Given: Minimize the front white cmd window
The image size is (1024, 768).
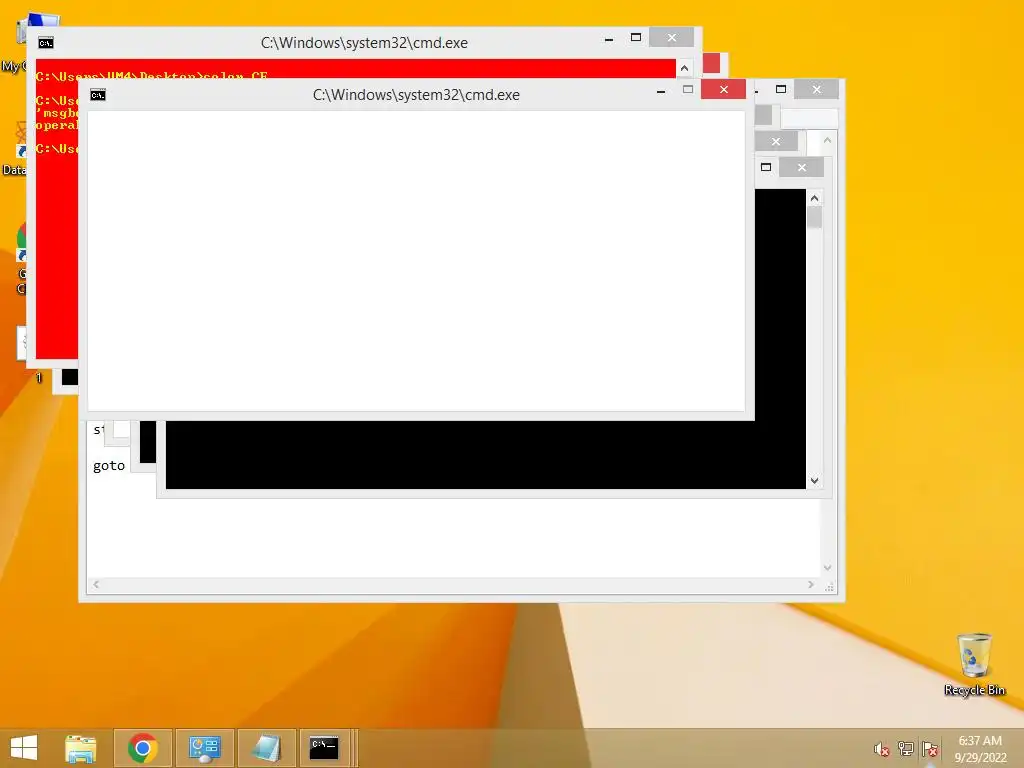Looking at the screenshot, I should click(x=661, y=91).
